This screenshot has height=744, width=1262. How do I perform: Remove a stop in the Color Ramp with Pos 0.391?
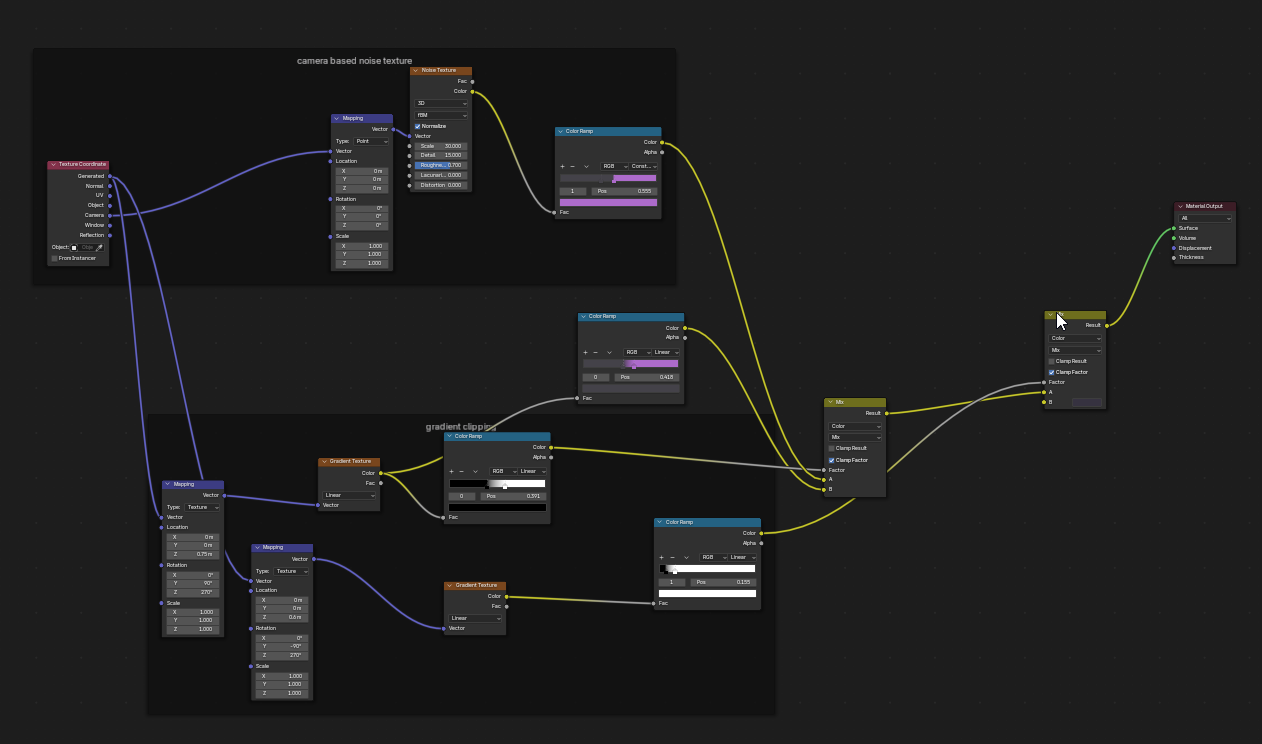[x=461, y=471]
